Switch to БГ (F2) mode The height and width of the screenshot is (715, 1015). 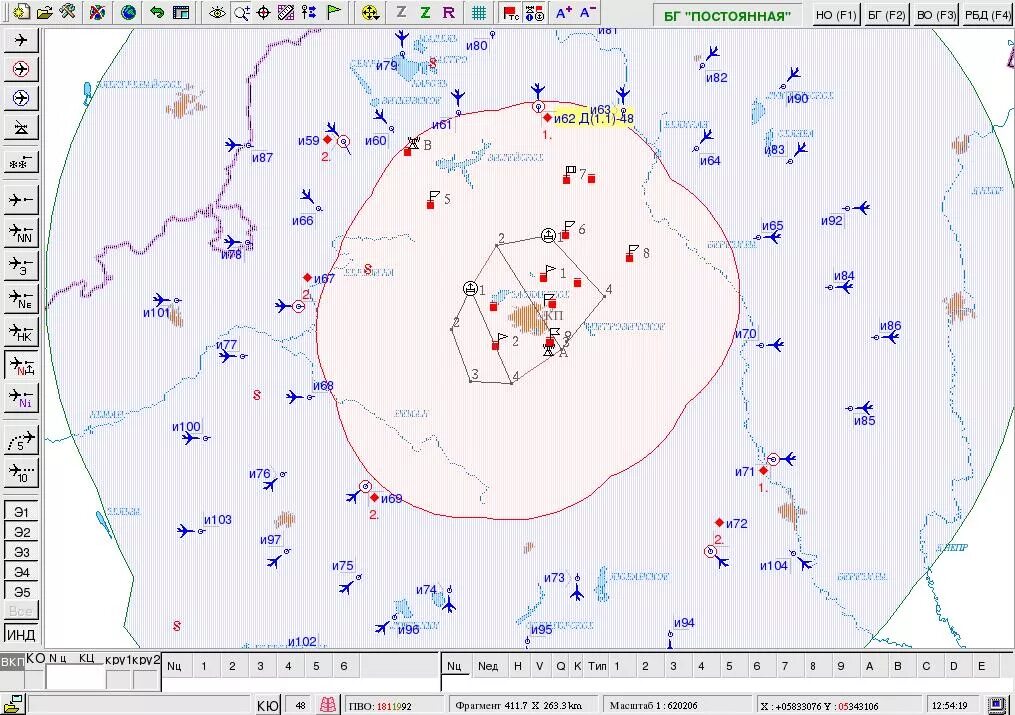(x=886, y=15)
